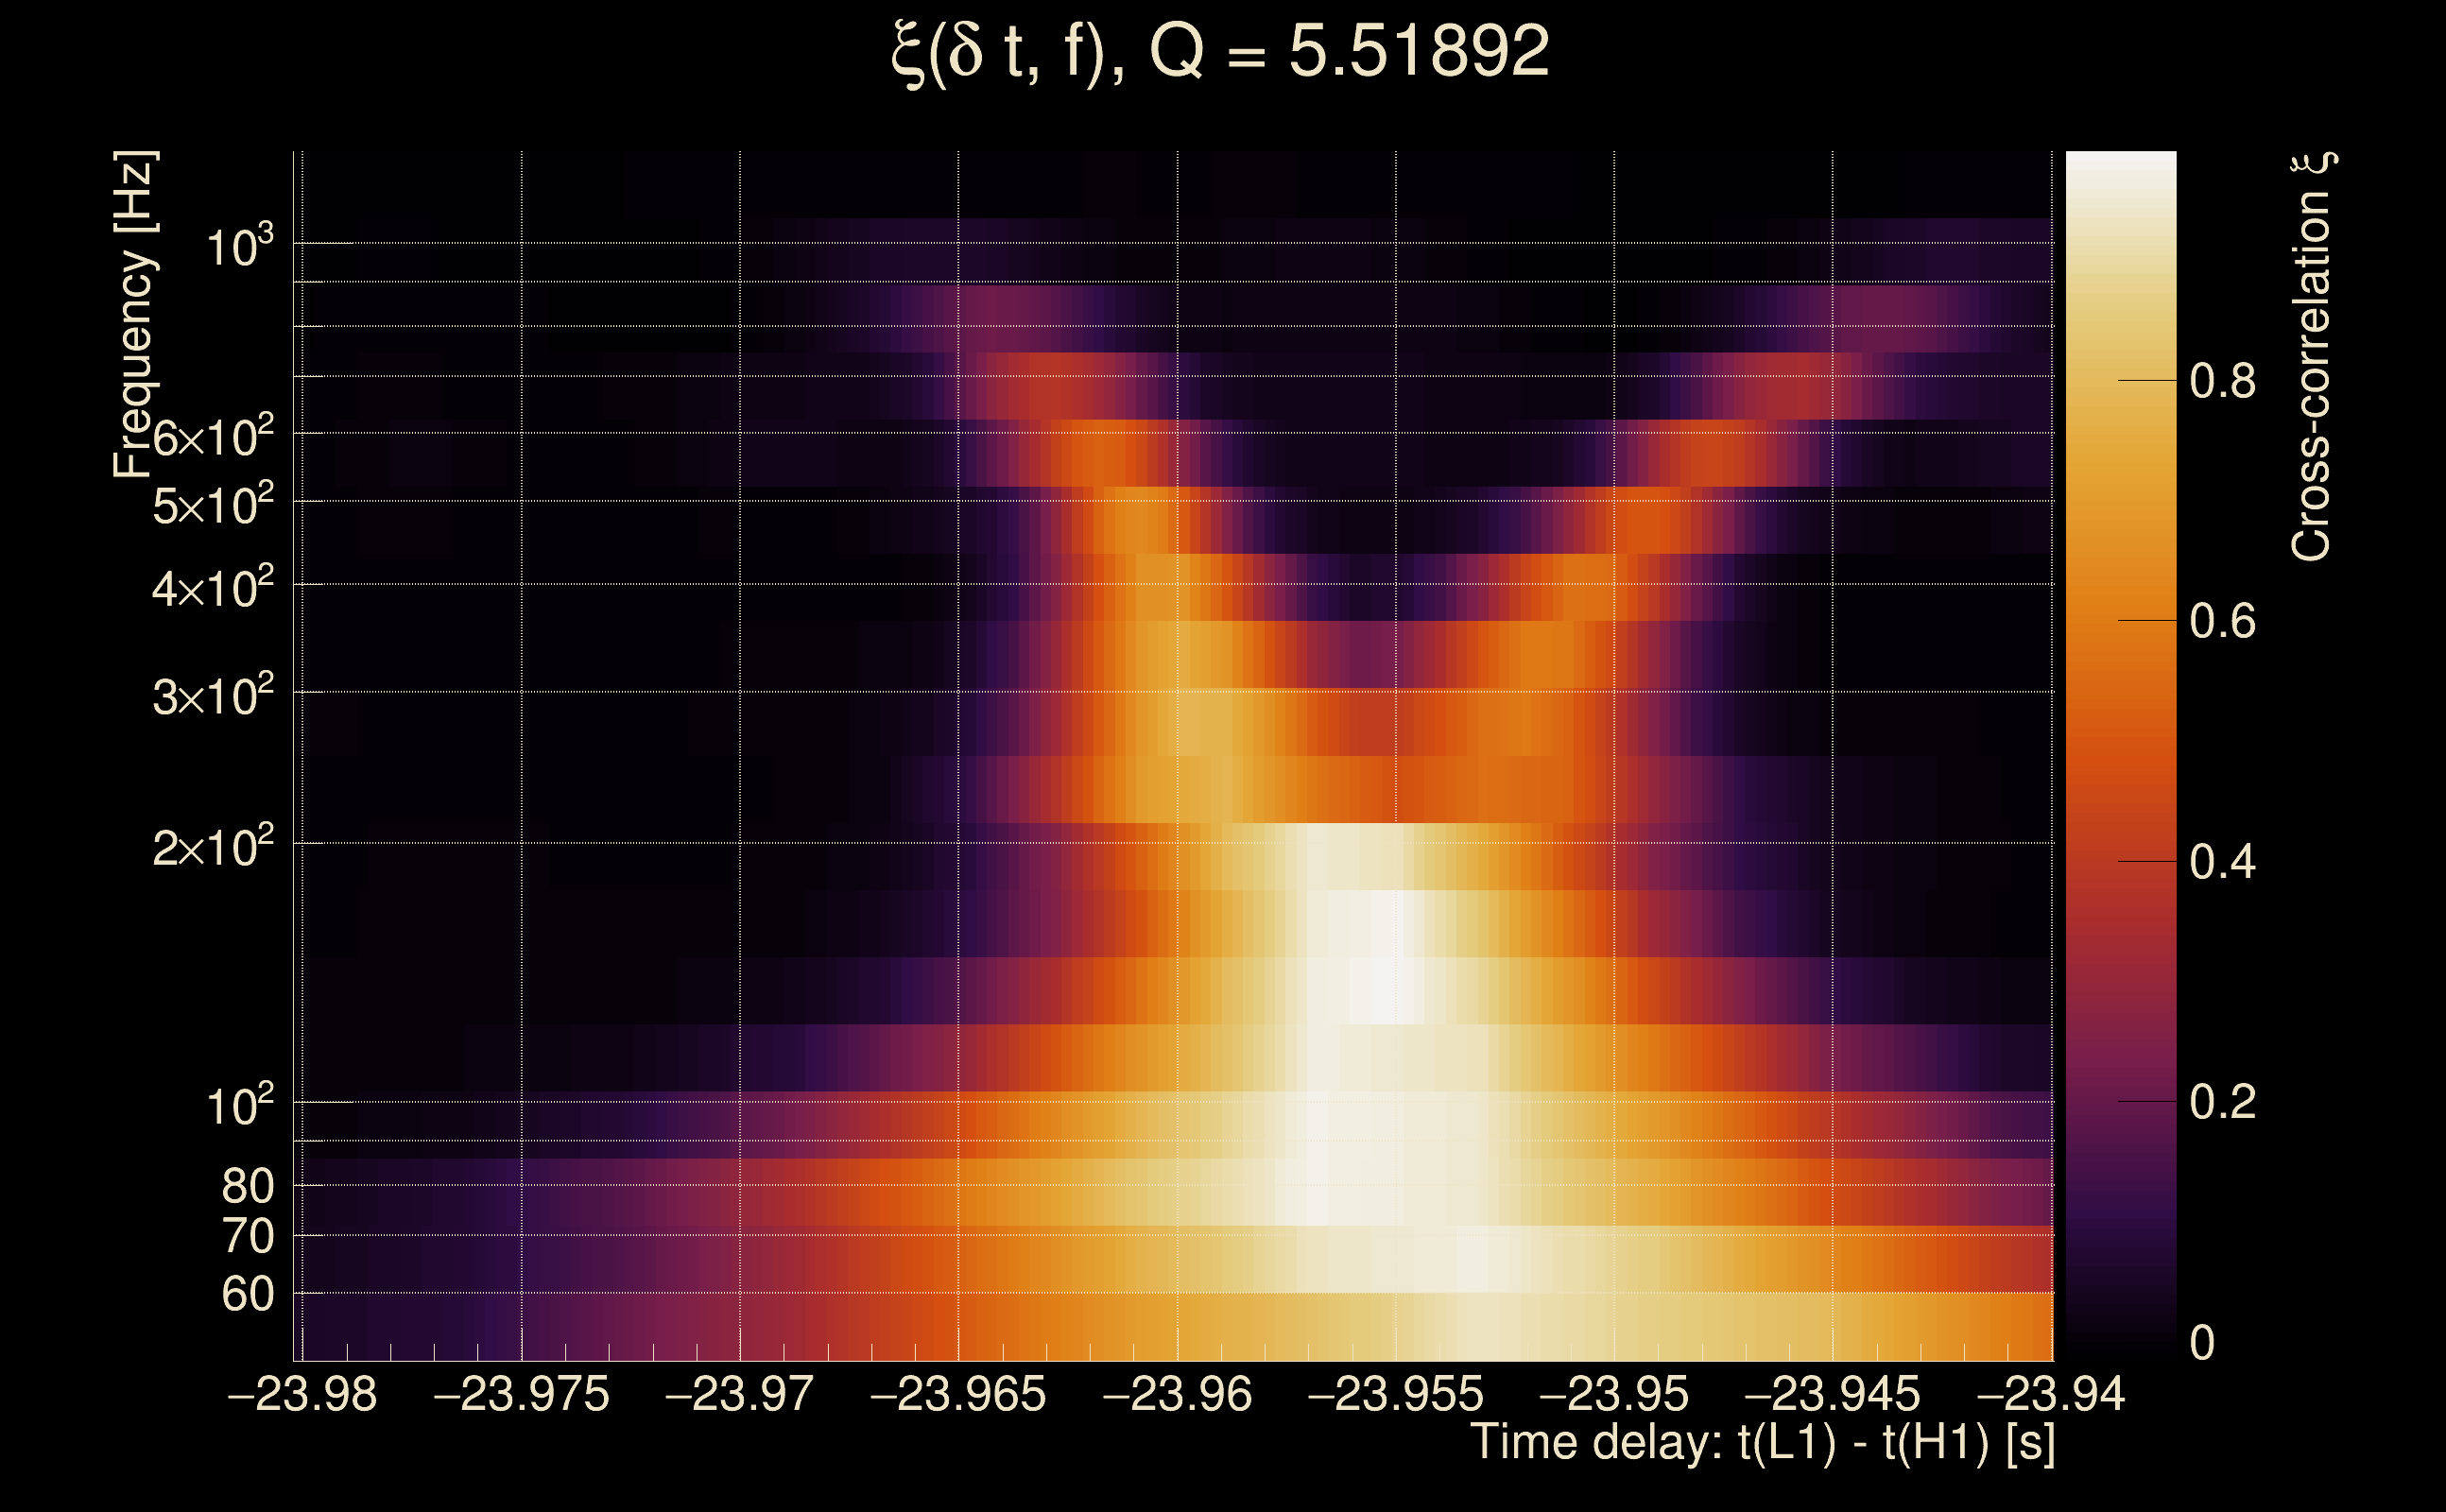2446x1512 pixels.
Task: Click the 60 Hz frequency tick label
Action: tap(248, 1294)
